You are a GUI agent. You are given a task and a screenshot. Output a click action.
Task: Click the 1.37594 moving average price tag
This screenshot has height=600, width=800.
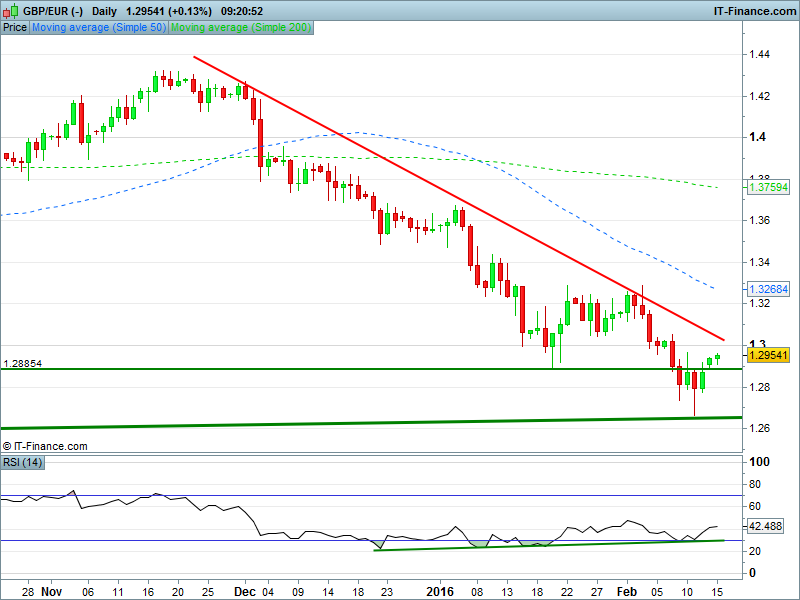(x=765, y=187)
